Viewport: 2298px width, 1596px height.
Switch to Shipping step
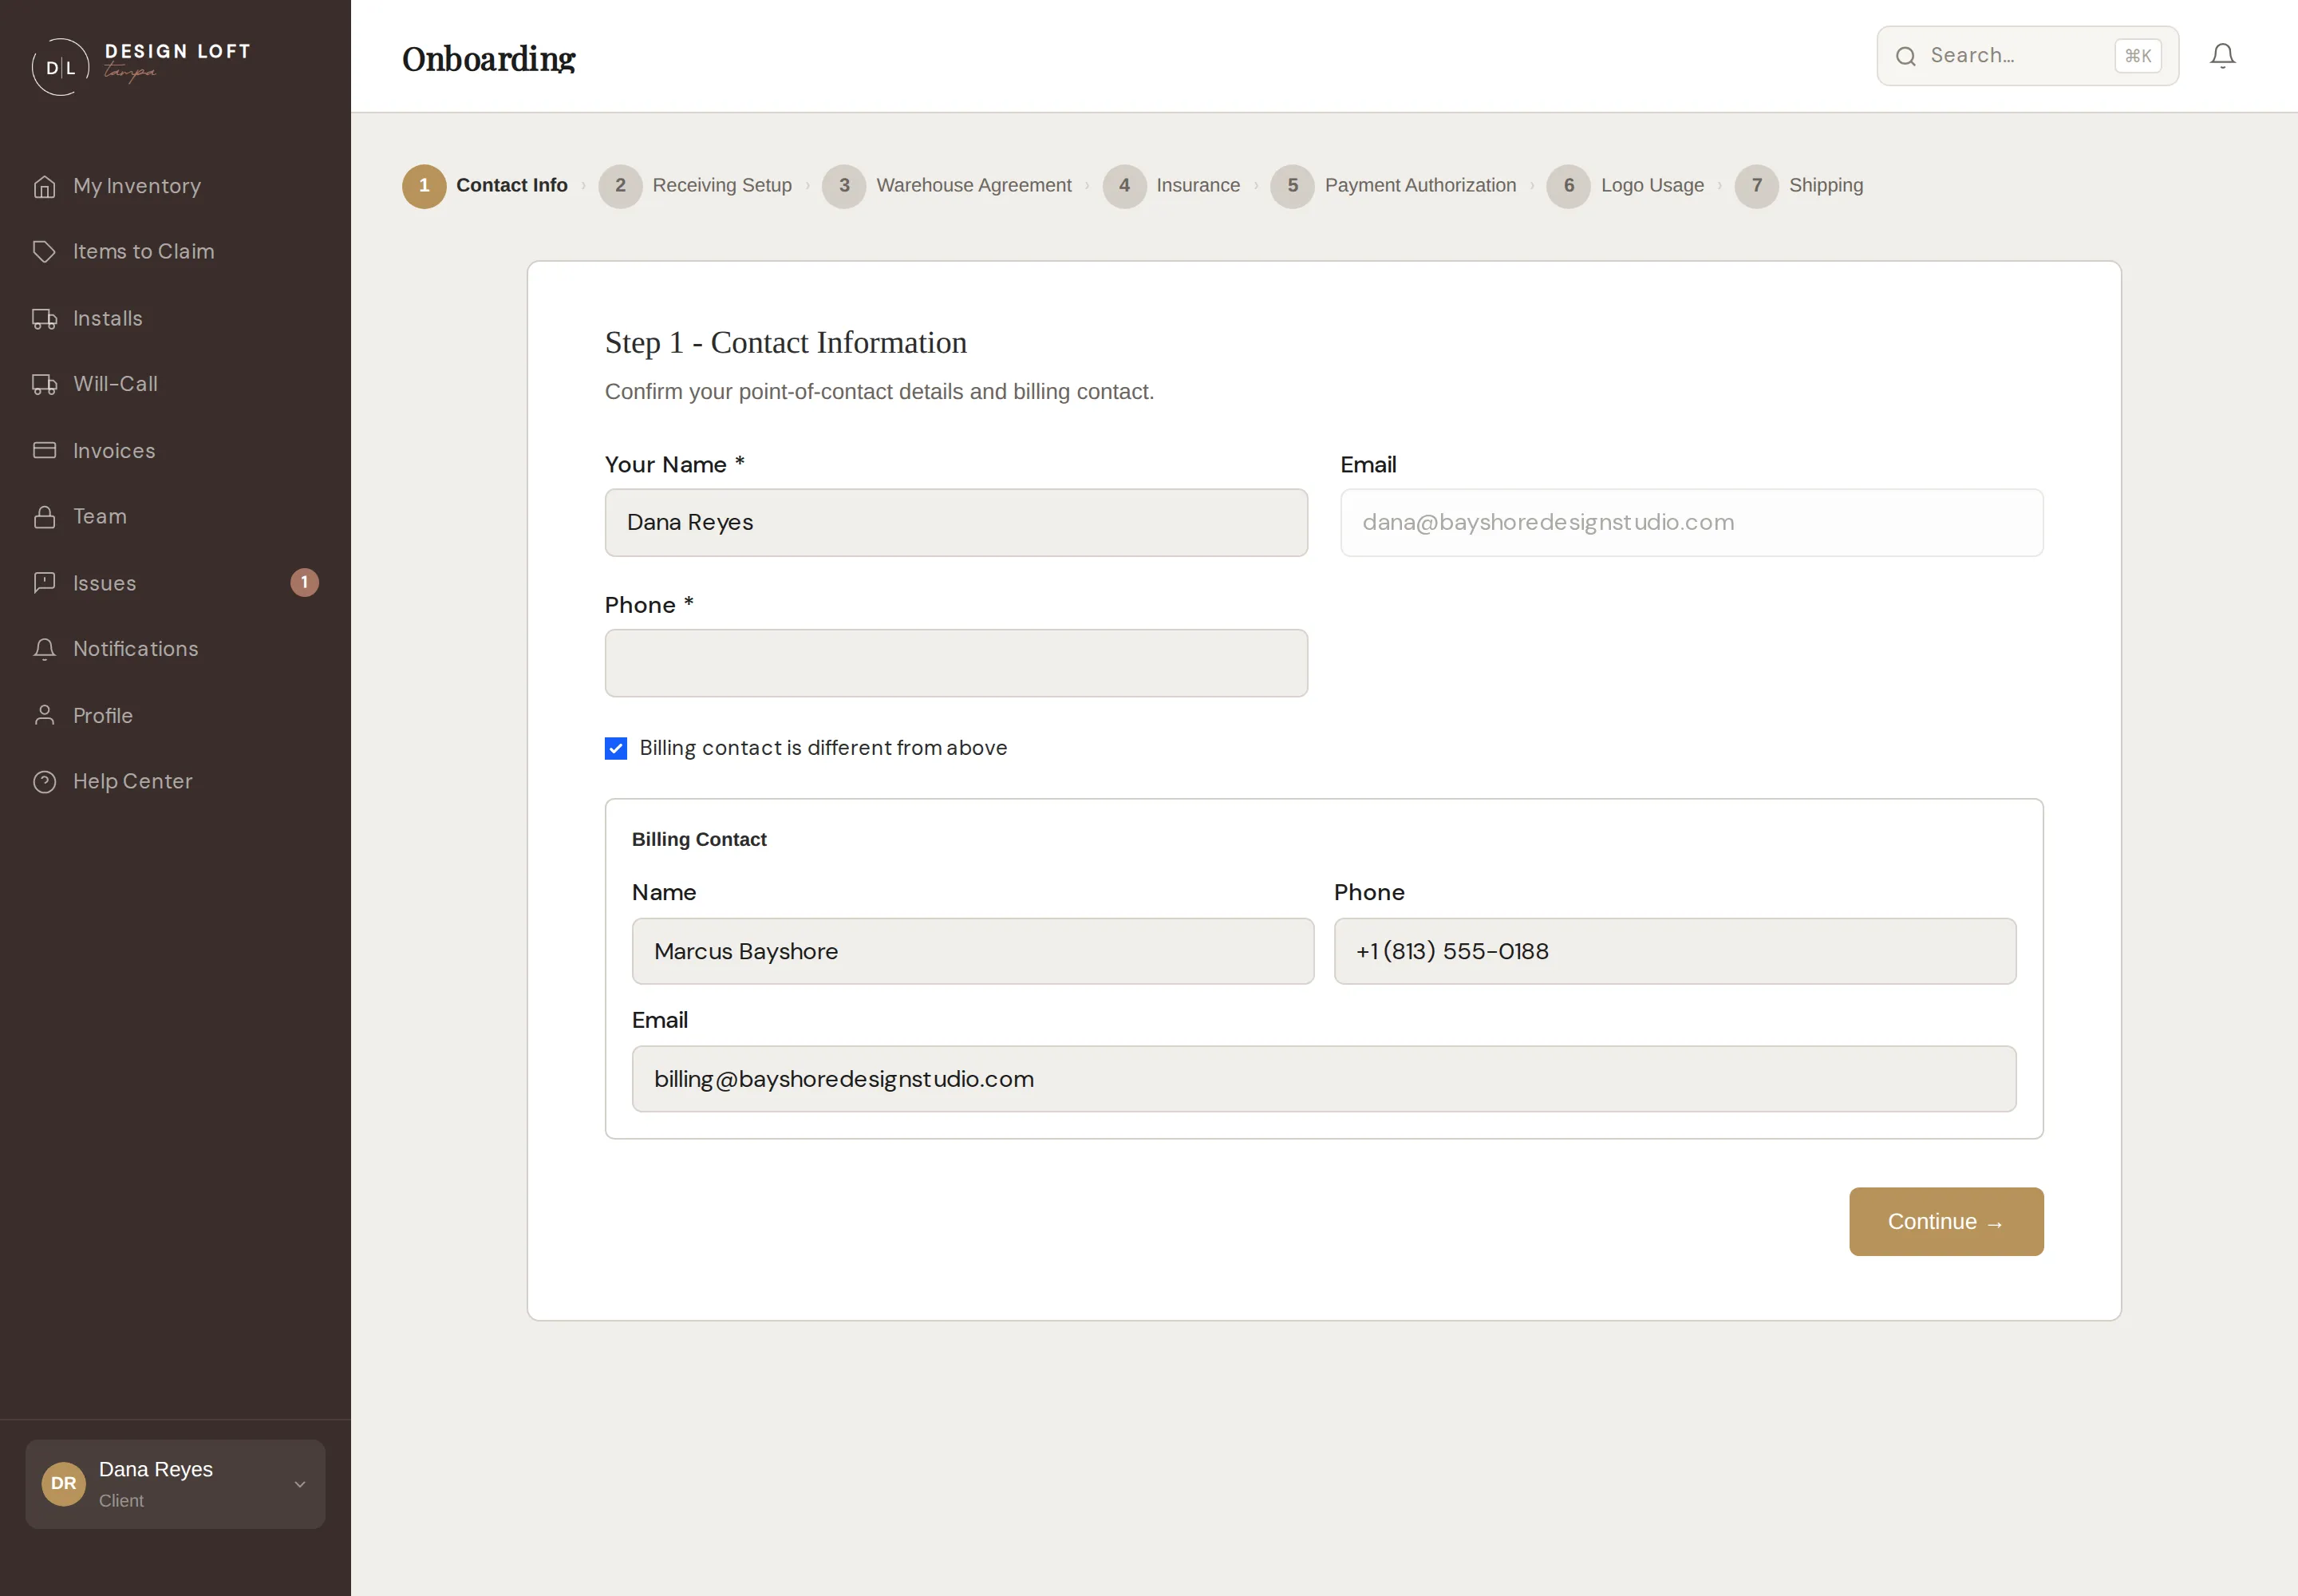[x=1826, y=186]
